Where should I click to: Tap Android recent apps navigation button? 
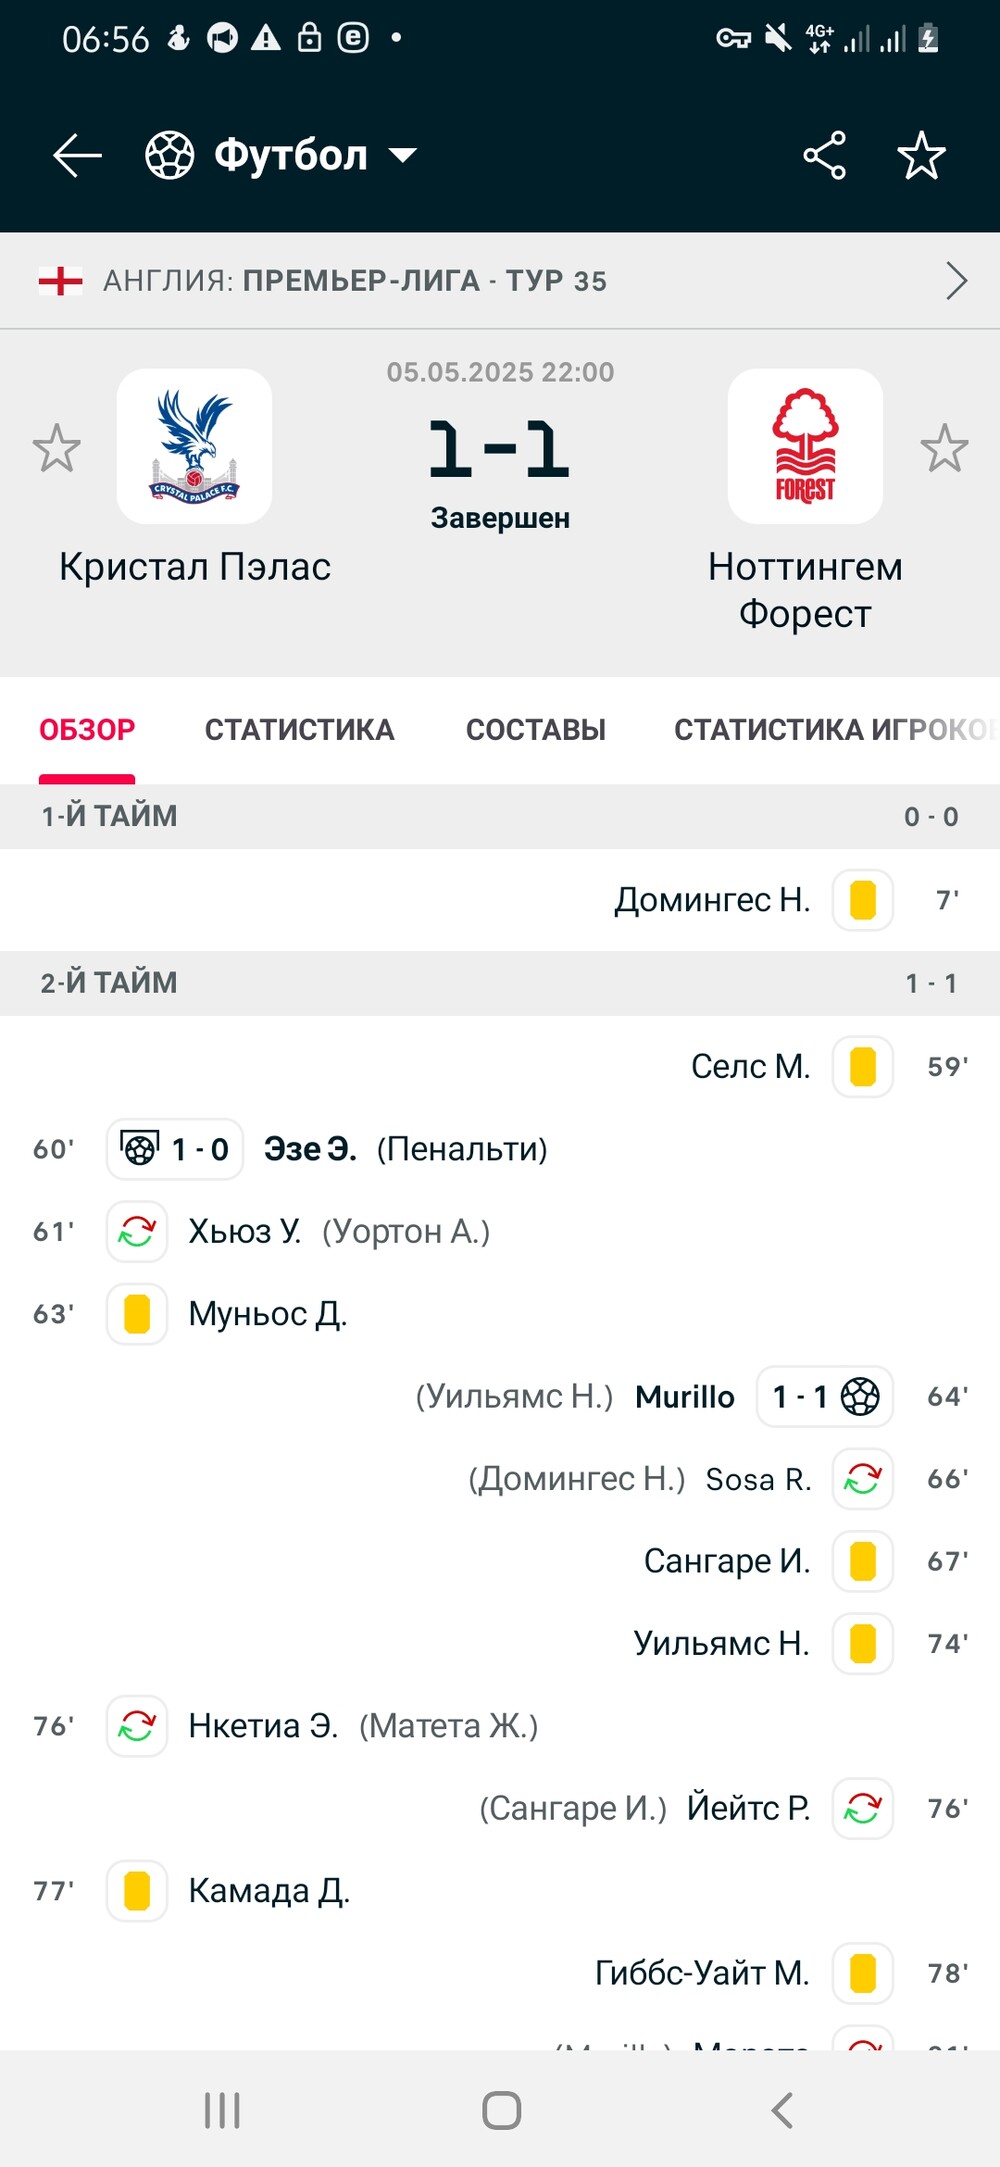point(222,2111)
